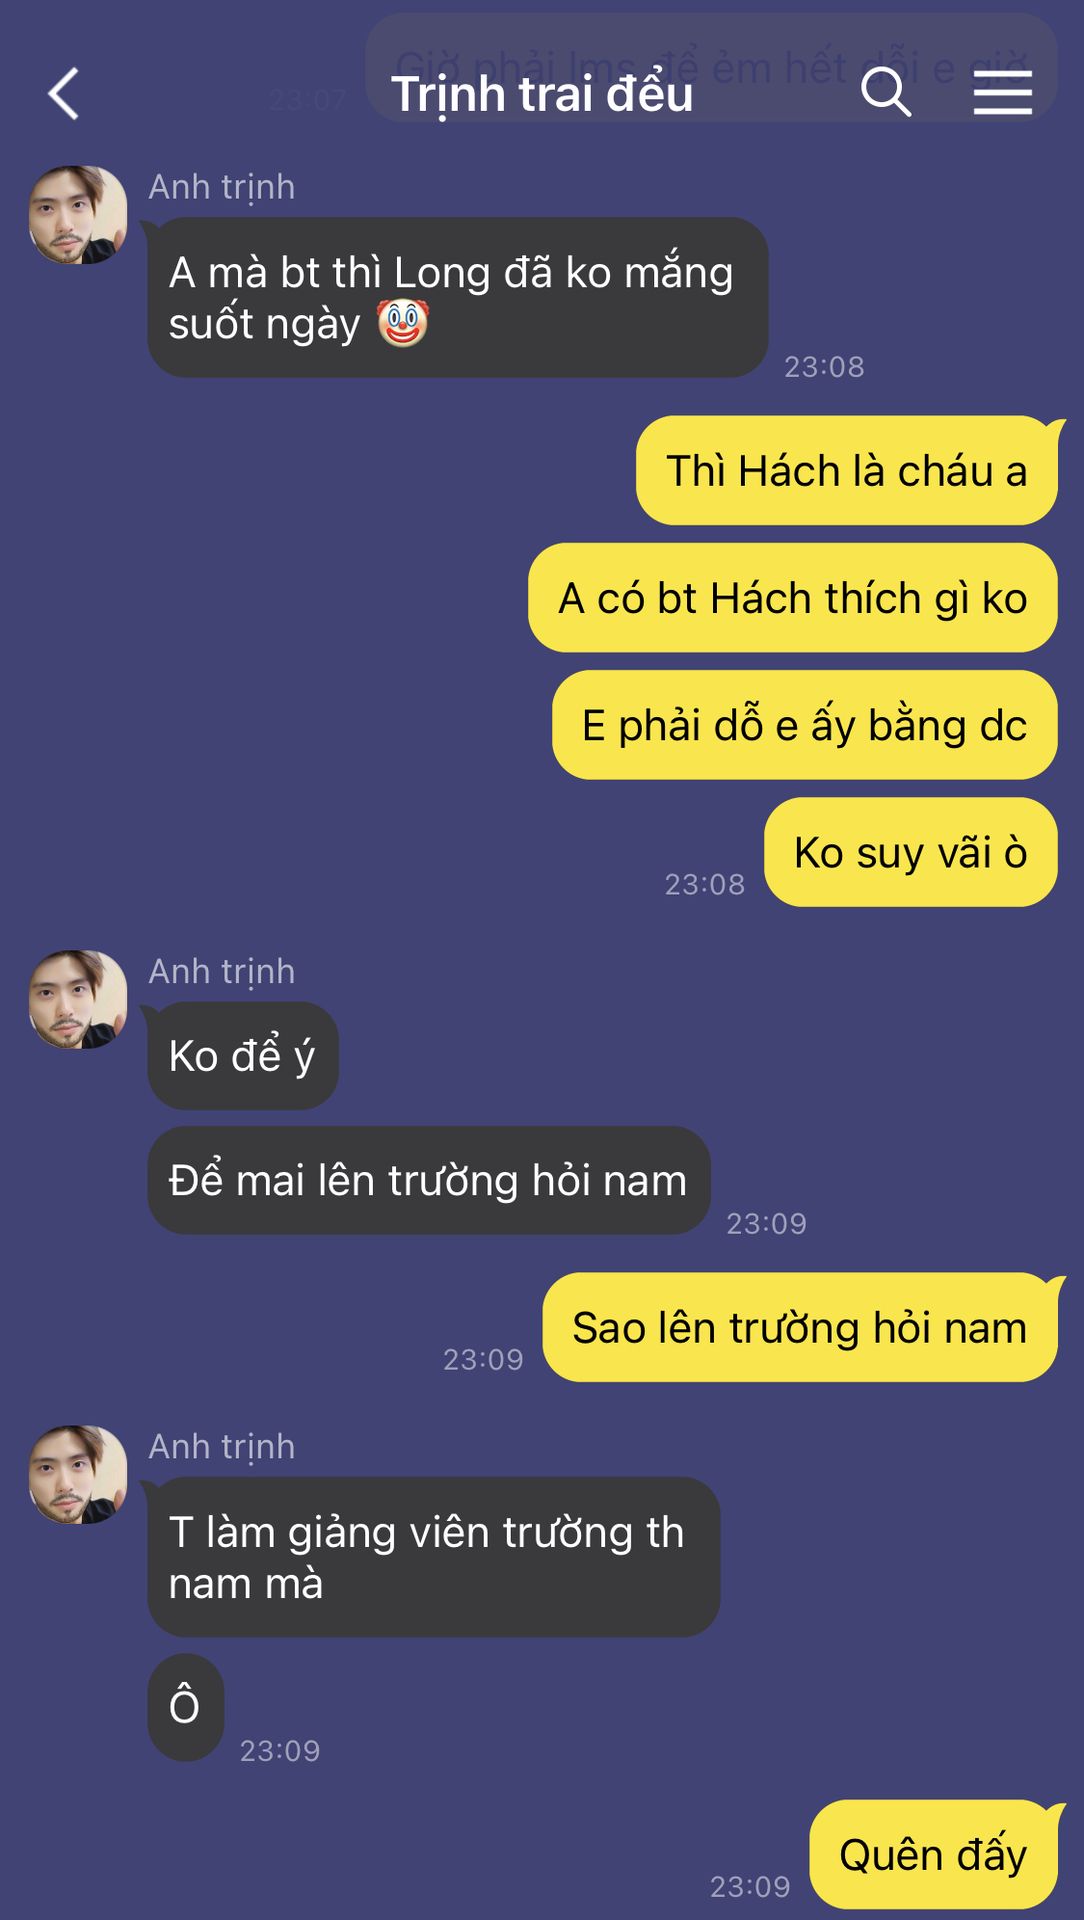This screenshot has height=1920, width=1084.
Task: Open the hamburger menu icon
Action: click(x=1002, y=93)
